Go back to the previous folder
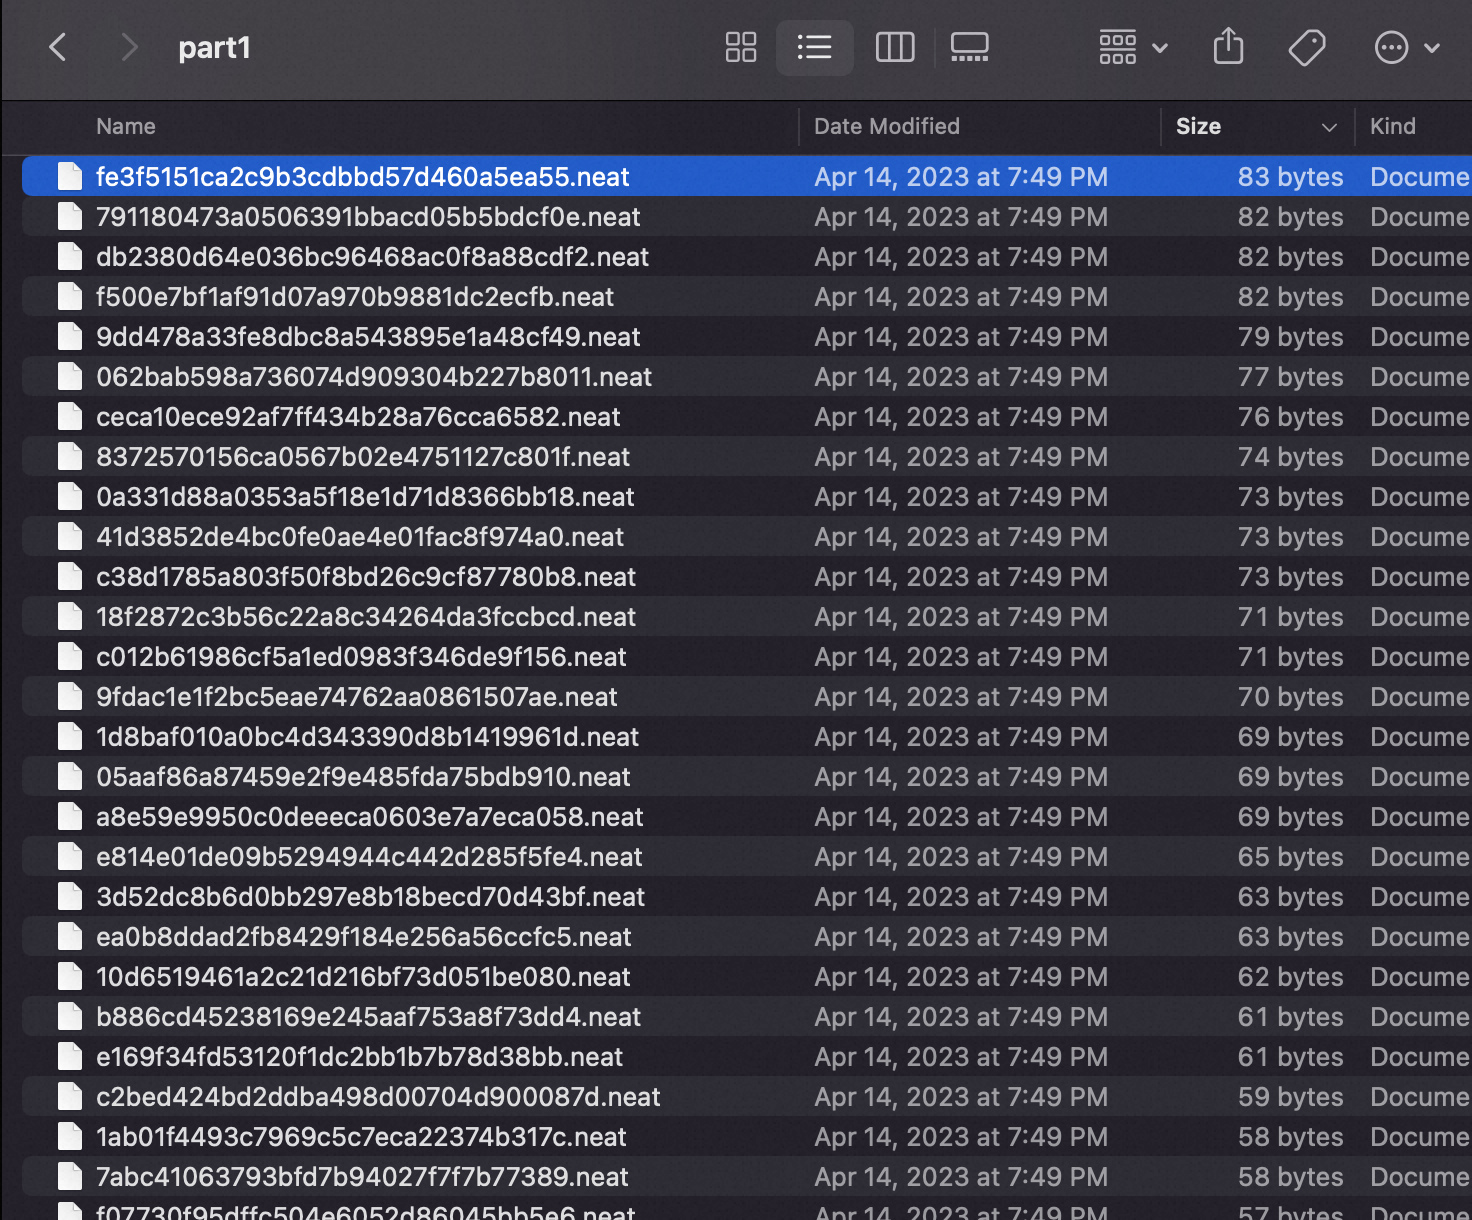 (58, 47)
